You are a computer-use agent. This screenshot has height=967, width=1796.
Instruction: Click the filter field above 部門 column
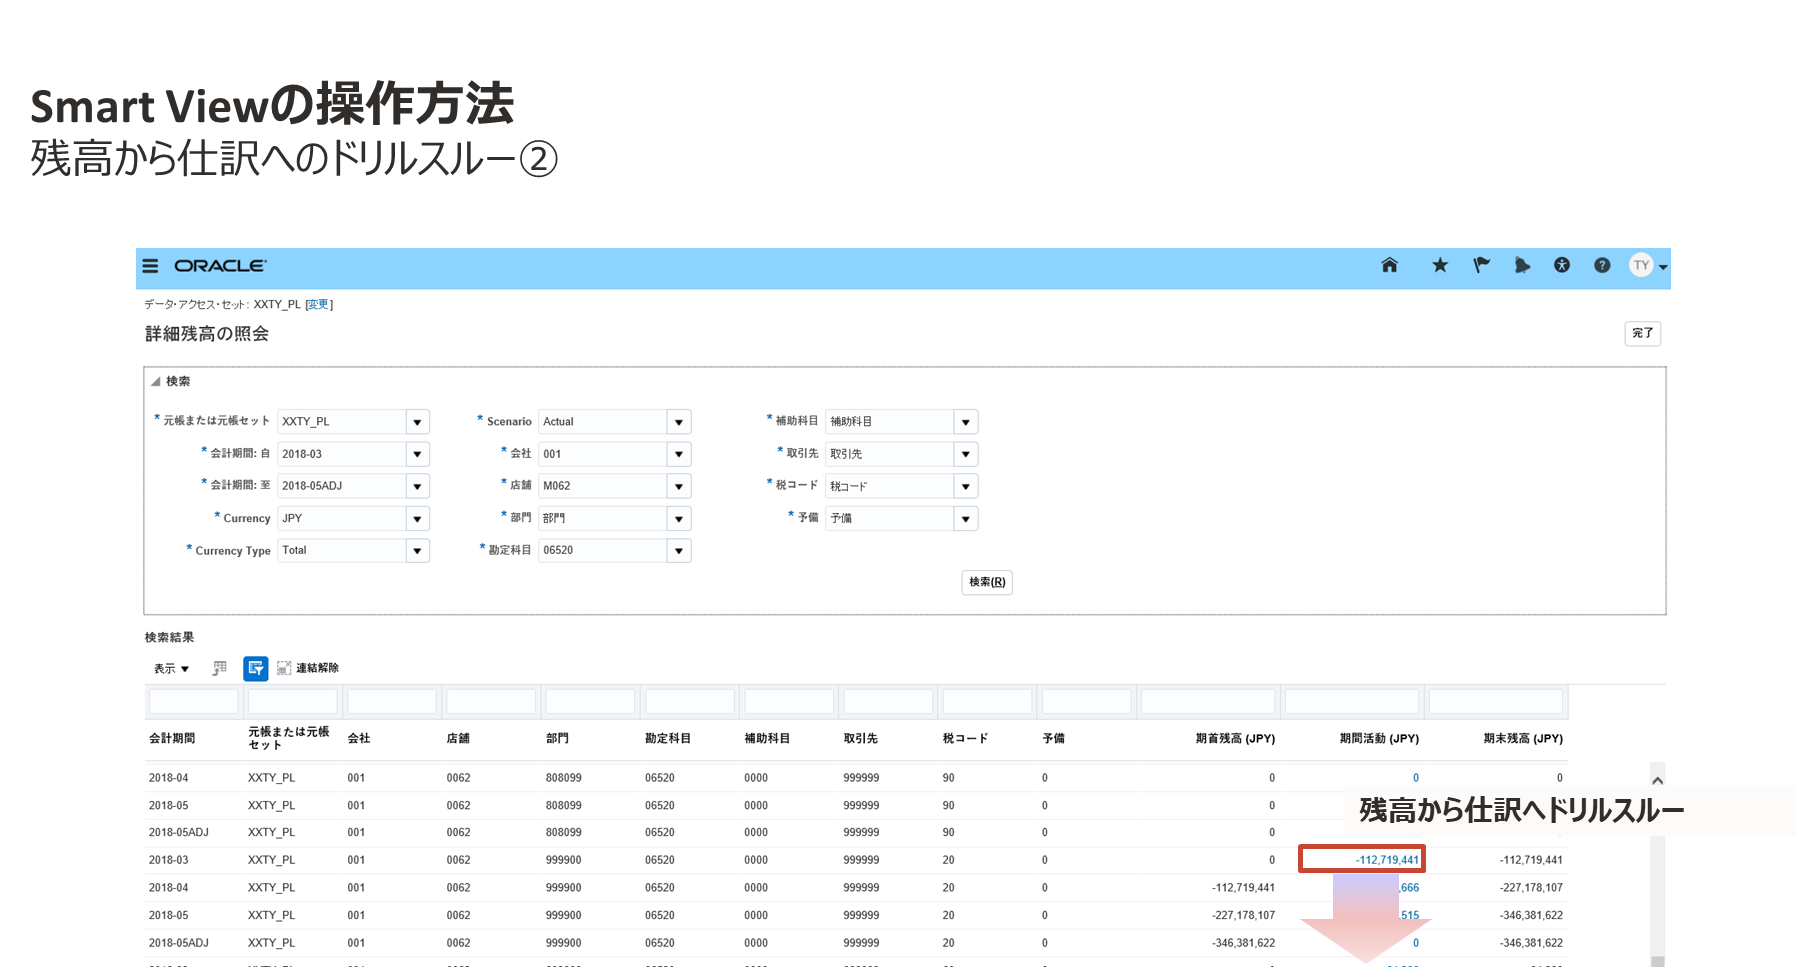click(590, 701)
